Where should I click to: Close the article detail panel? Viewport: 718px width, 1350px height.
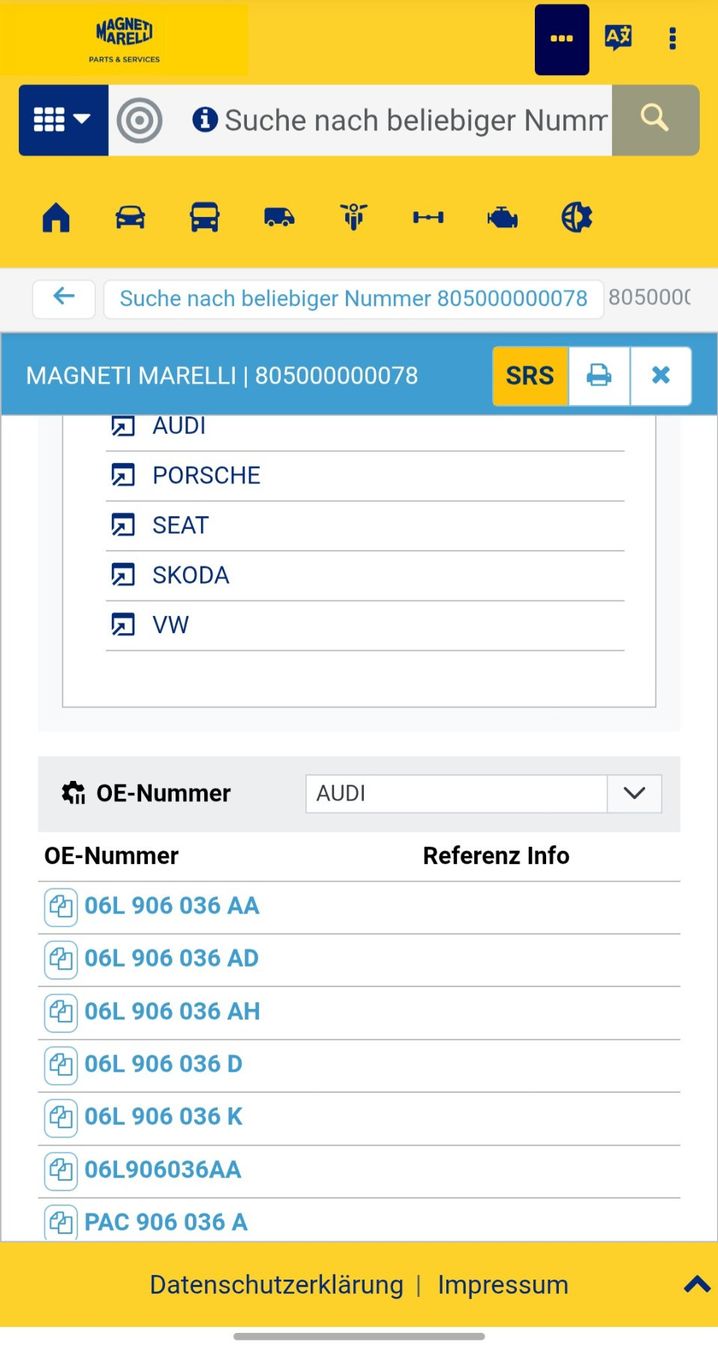[661, 376]
